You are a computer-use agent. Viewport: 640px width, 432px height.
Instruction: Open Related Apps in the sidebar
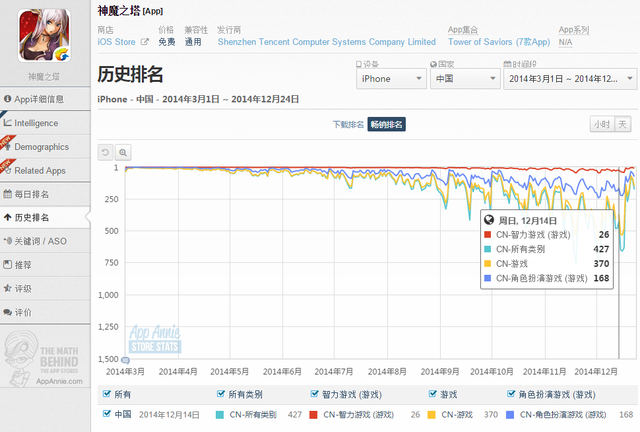click(x=45, y=170)
